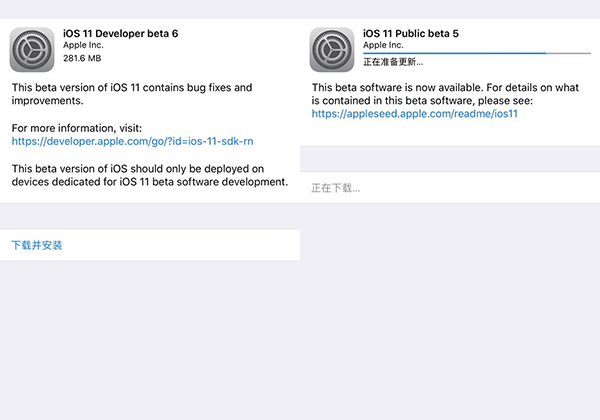This screenshot has height=420, width=600.
Task: Click "Apple Inc." under Developer beta 6
Action: click(83, 45)
